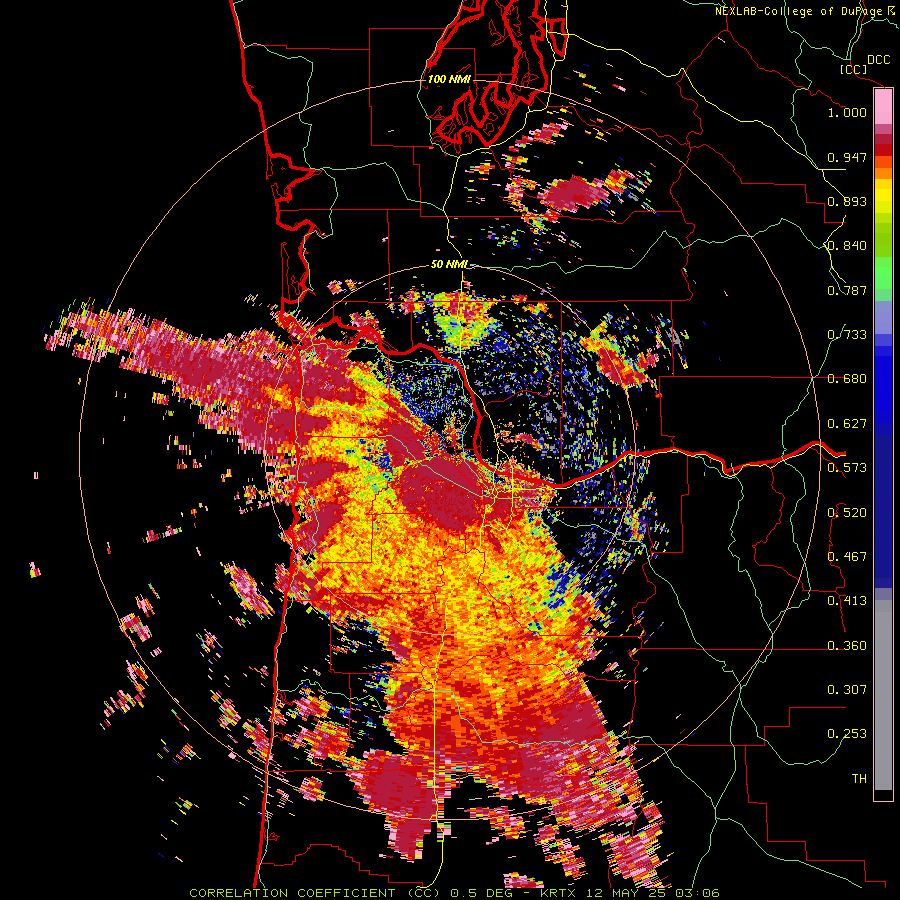This screenshot has height=900, width=900.
Task: Click the 0.520 value on the color scale
Action: tap(847, 513)
